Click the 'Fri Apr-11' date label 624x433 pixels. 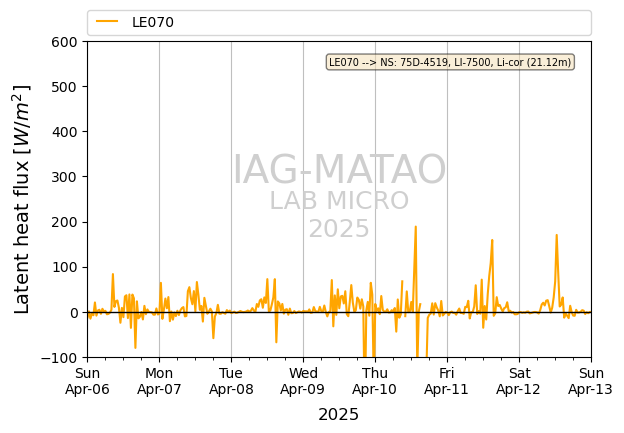[447, 381]
